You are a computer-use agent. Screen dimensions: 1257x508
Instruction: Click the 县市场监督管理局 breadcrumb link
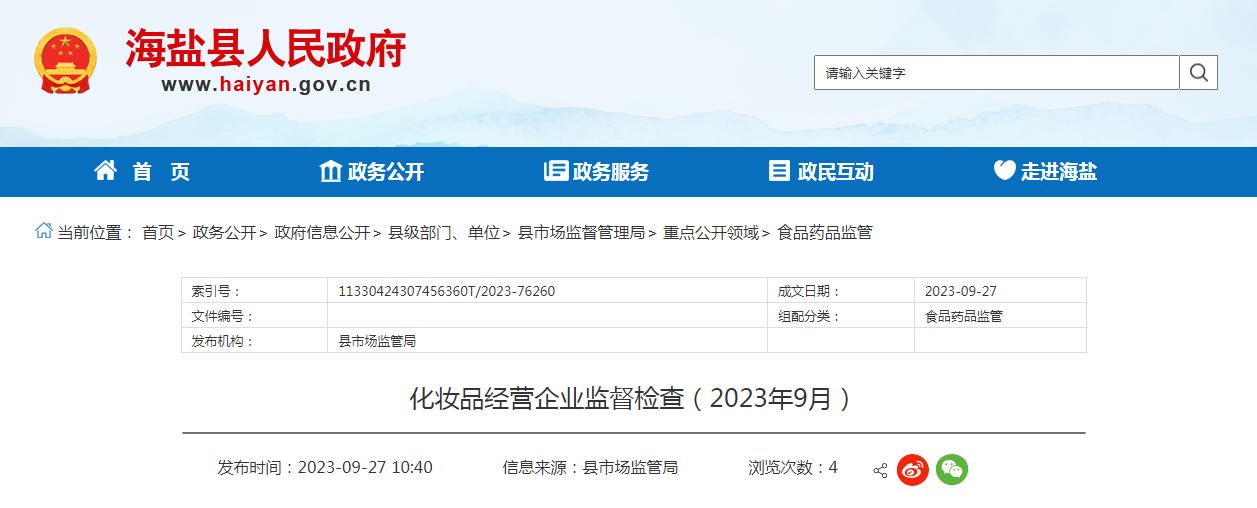tap(581, 232)
